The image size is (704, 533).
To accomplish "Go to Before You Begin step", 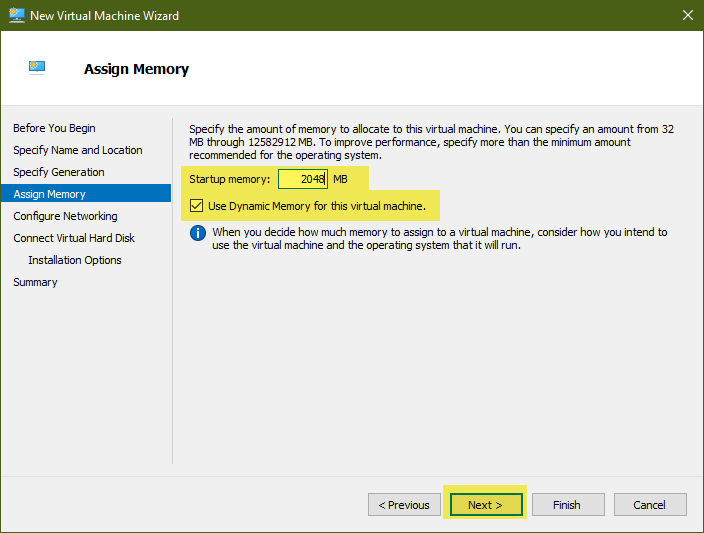I will pos(54,128).
